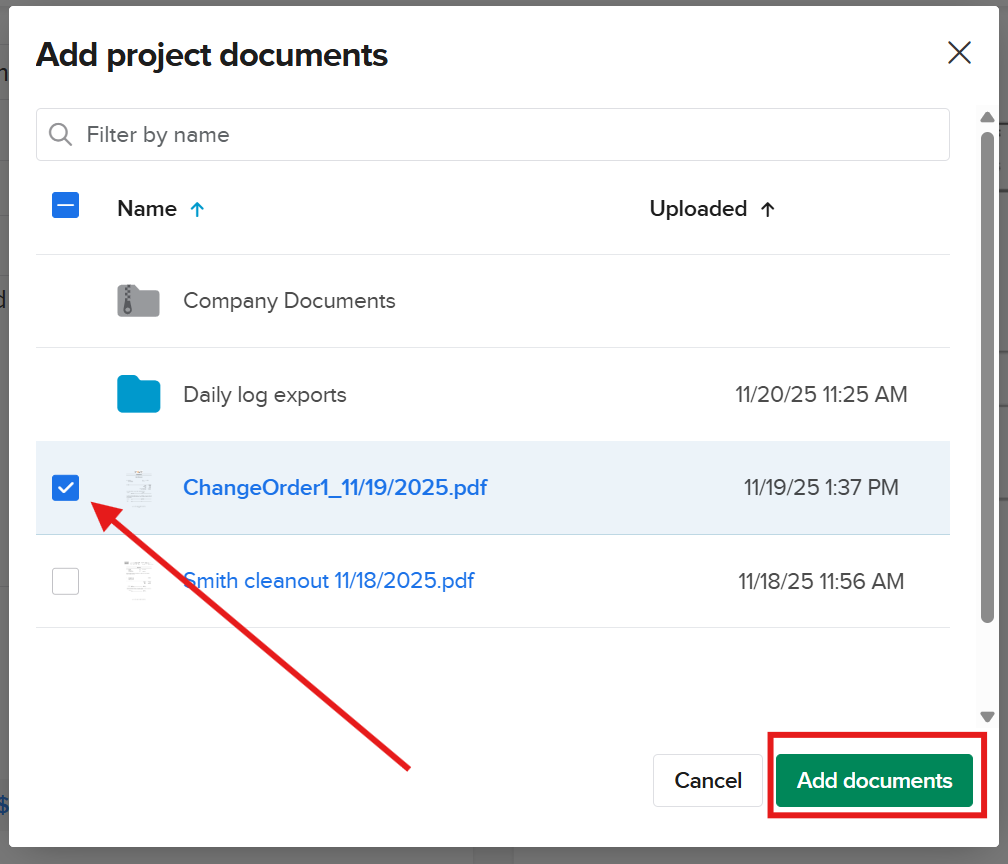Open the Company Documents zip folder icon

(138, 300)
